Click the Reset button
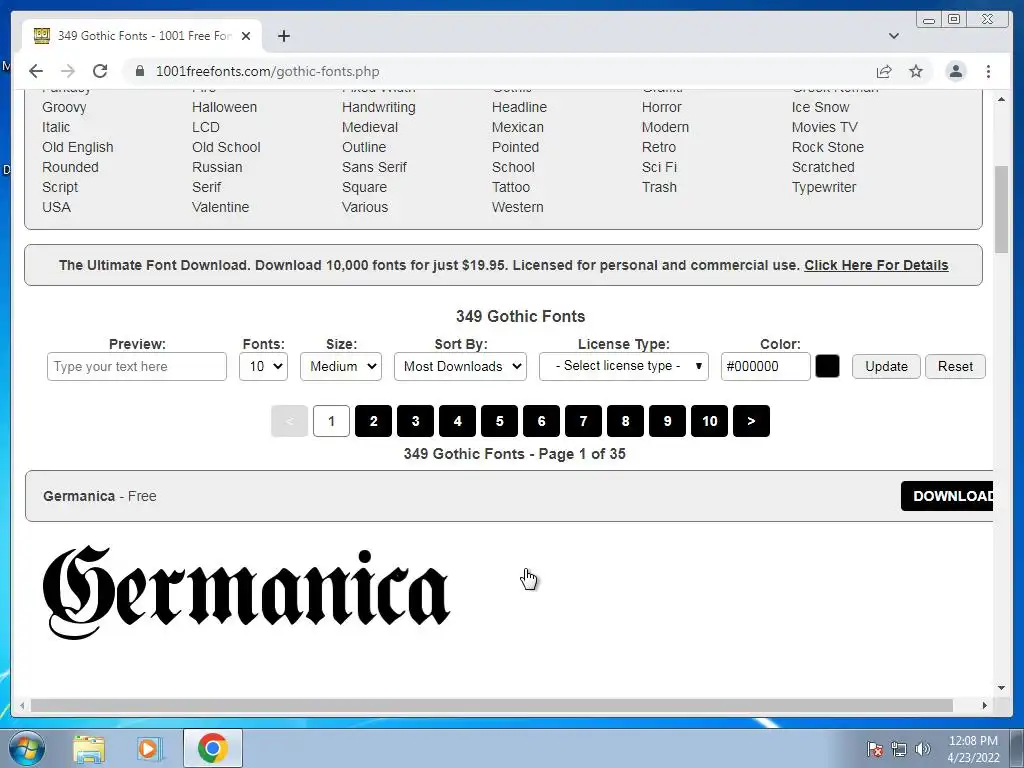This screenshot has width=1024, height=768. [x=955, y=366]
